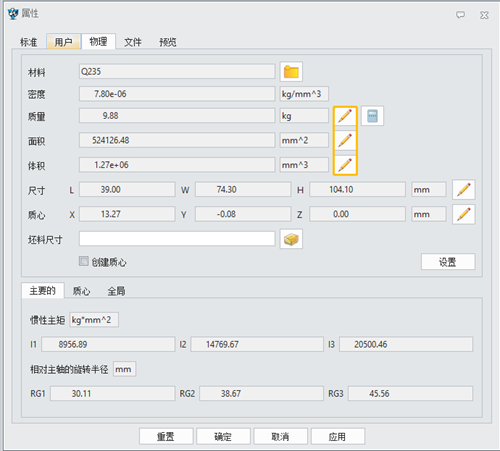This screenshot has height=451, width=500.
Task: Switch to the 用户 tab
Action: pyautogui.click(x=63, y=42)
